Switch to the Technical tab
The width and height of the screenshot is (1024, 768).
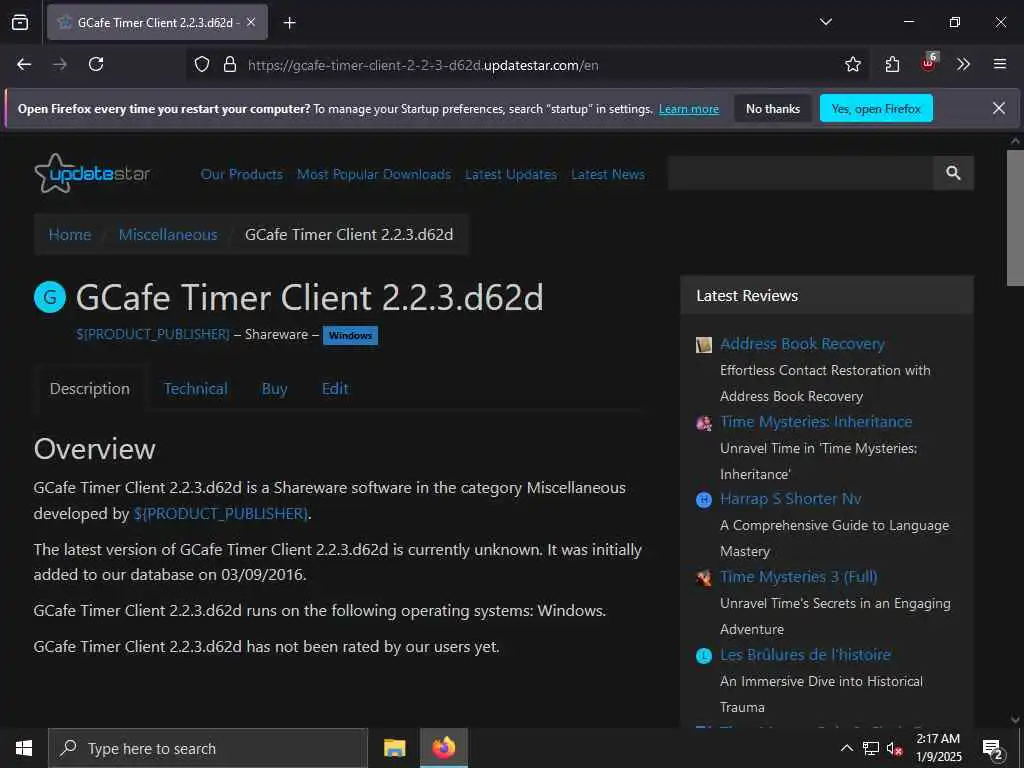tap(195, 389)
